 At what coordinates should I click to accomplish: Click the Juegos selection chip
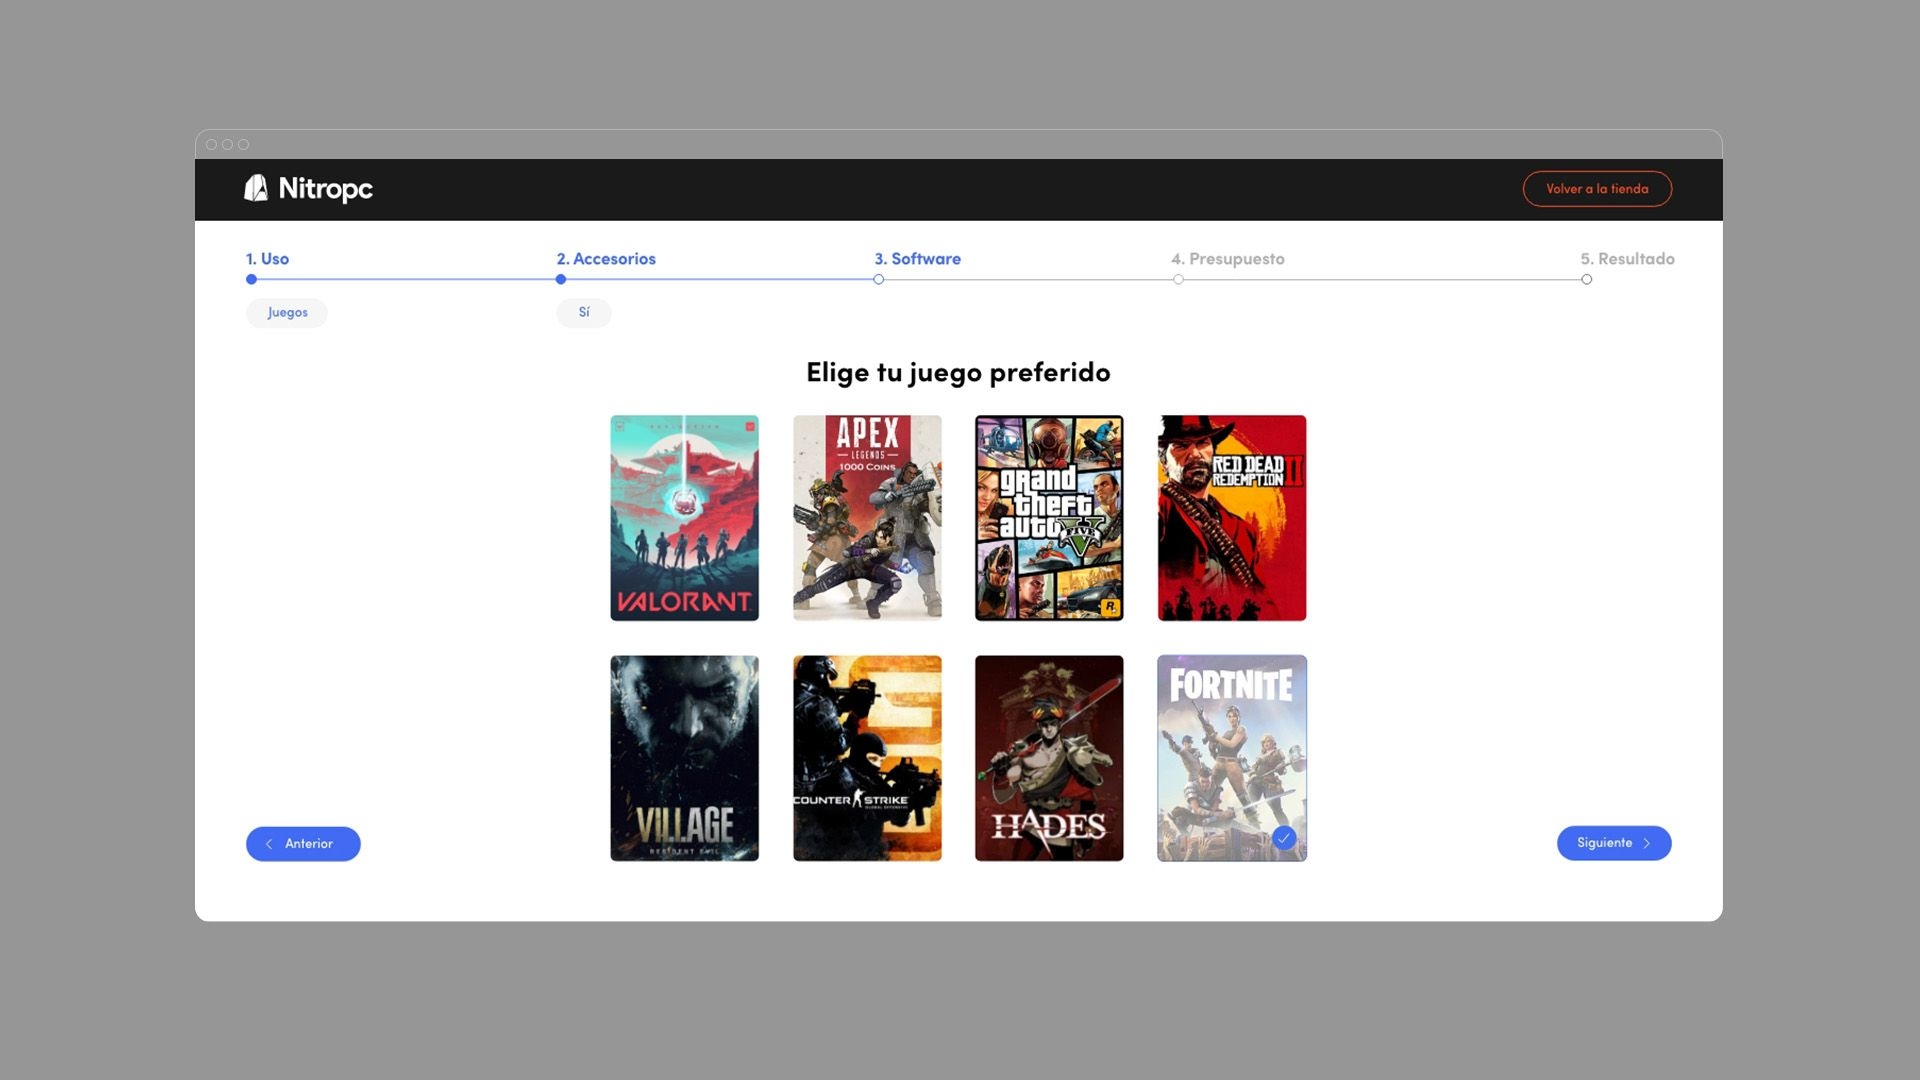(x=287, y=313)
